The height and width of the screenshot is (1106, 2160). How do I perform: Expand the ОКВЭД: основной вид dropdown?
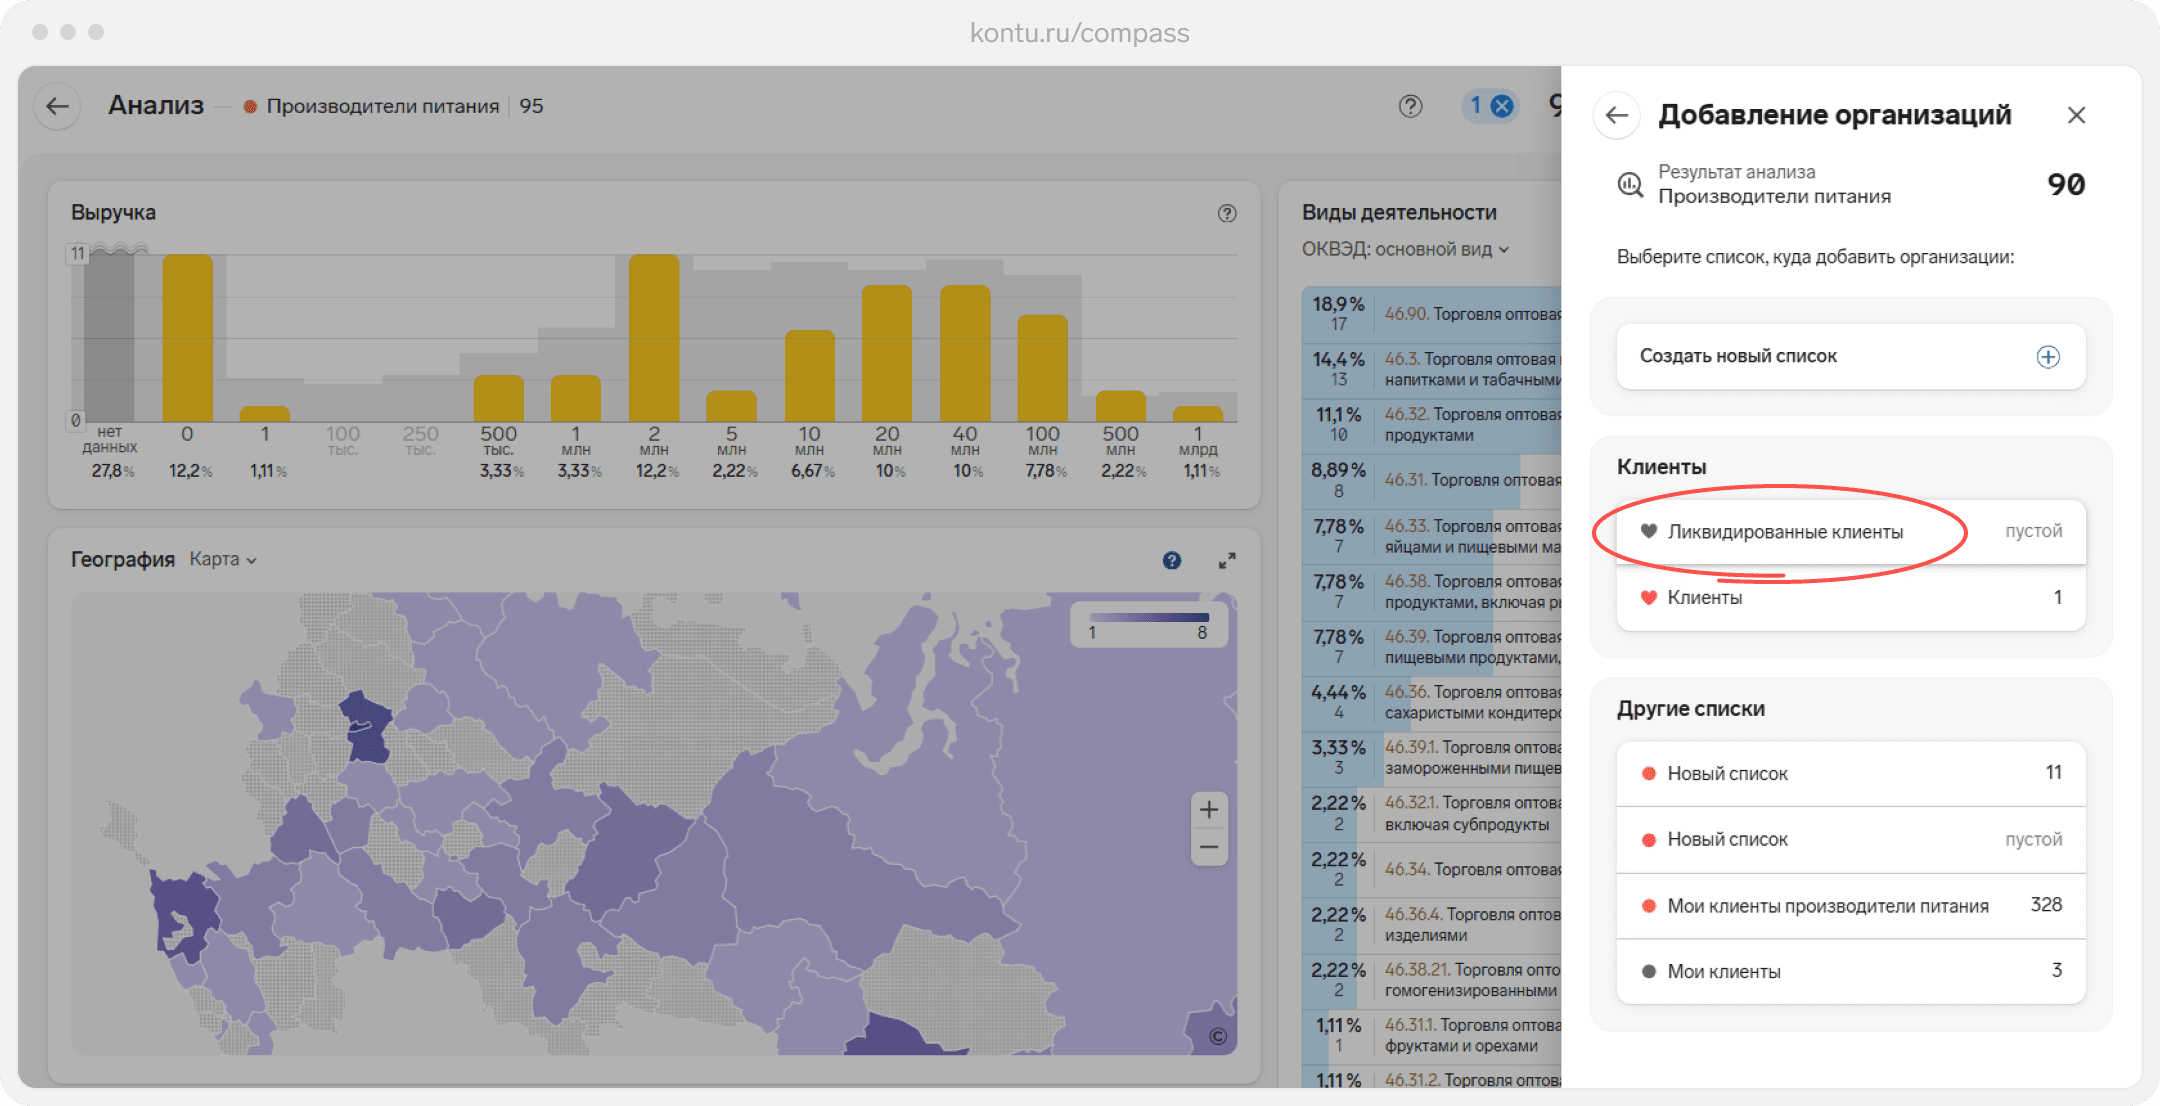coord(1405,249)
